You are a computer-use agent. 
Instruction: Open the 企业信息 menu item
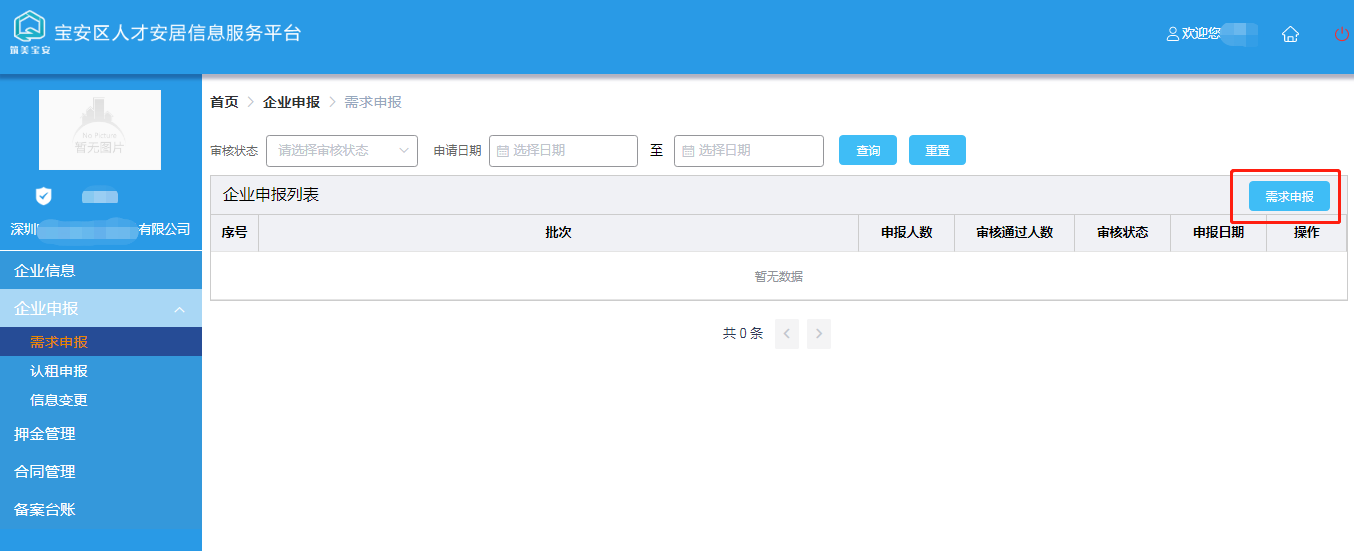(x=45, y=271)
